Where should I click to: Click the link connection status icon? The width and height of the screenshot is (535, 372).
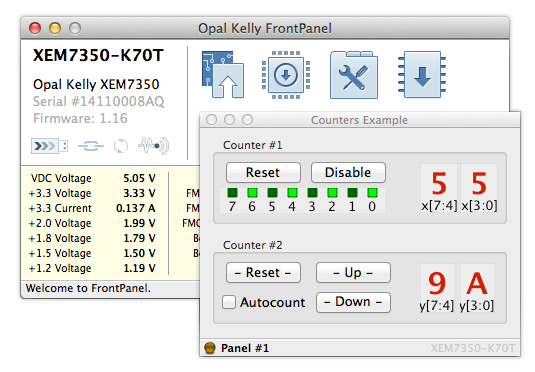[91, 146]
